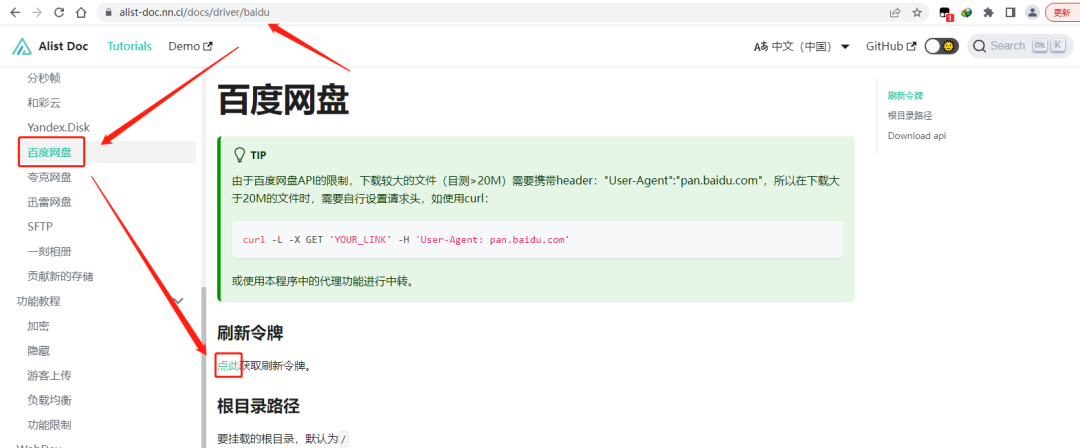
Task: Open the Demo external link
Action: [191, 46]
